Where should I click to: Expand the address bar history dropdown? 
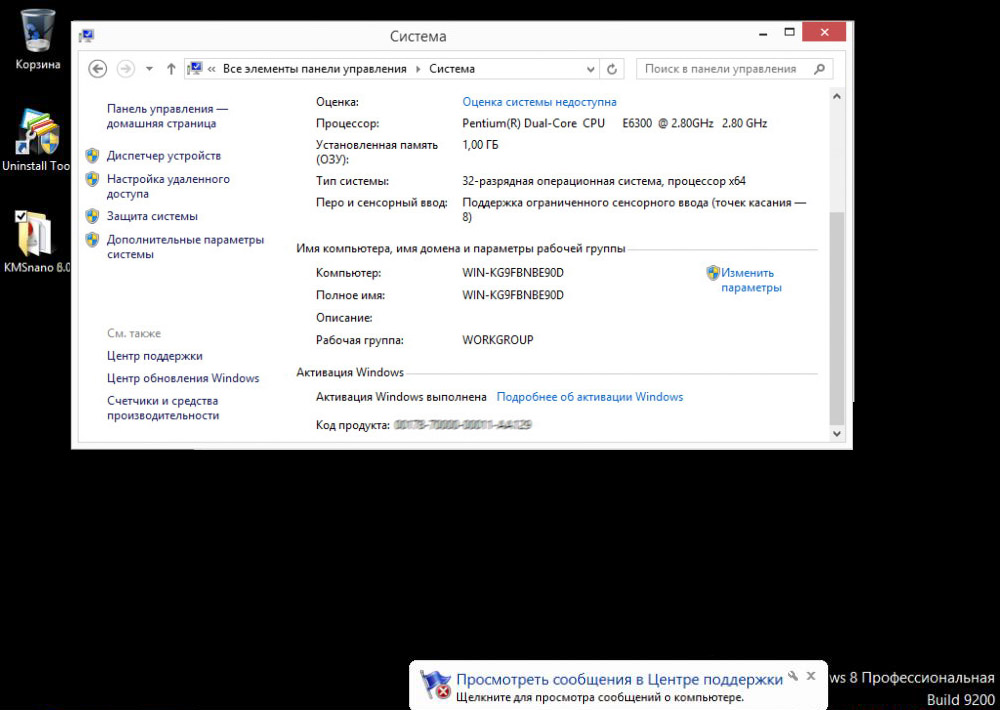click(x=591, y=69)
